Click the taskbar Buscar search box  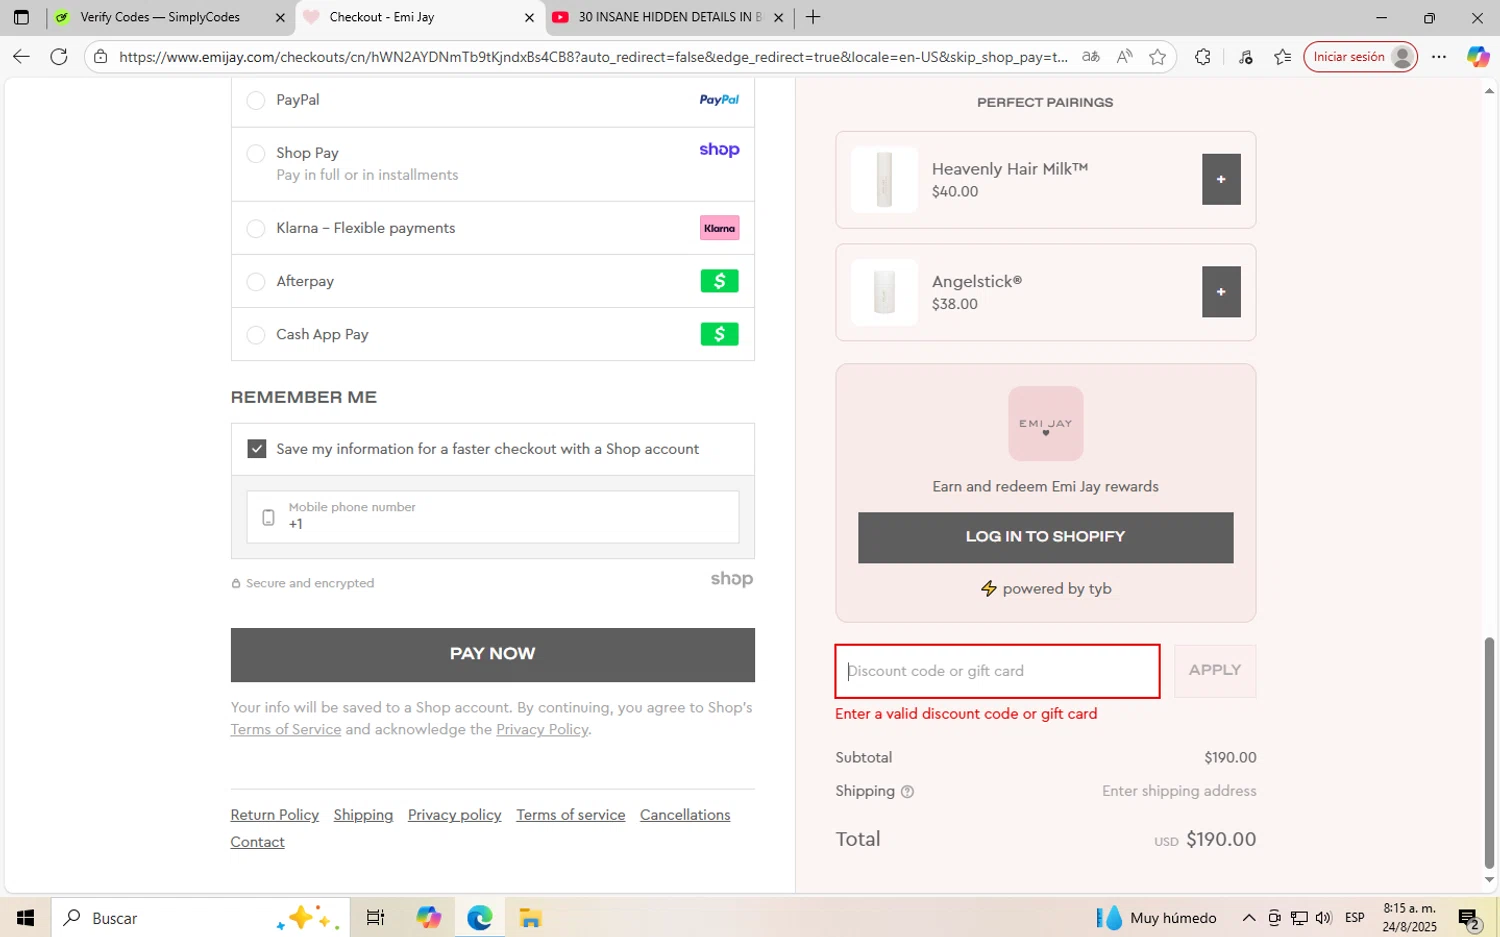tap(200, 918)
